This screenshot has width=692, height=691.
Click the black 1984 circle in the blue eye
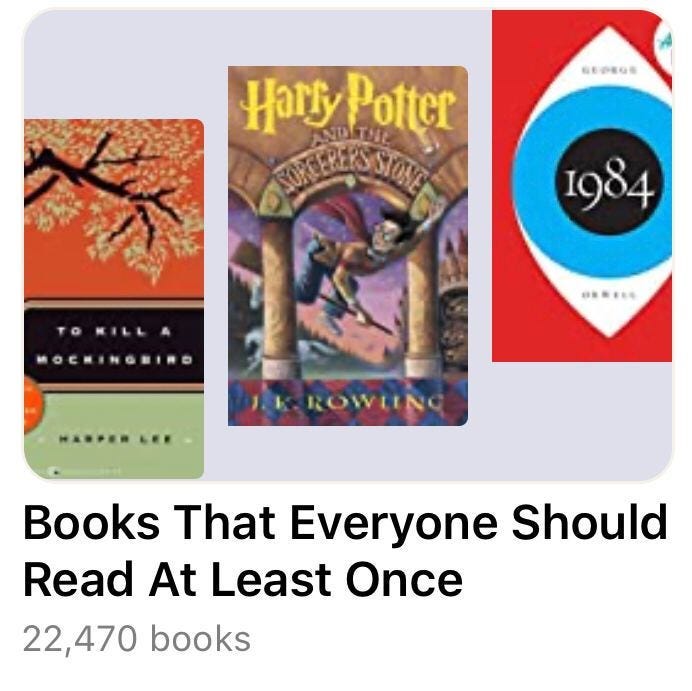tap(609, 182)
